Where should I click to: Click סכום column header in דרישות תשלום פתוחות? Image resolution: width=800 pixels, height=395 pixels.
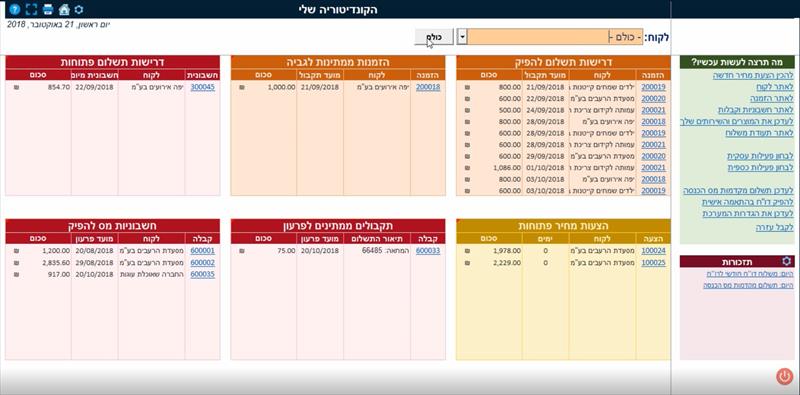coord(38,75)
